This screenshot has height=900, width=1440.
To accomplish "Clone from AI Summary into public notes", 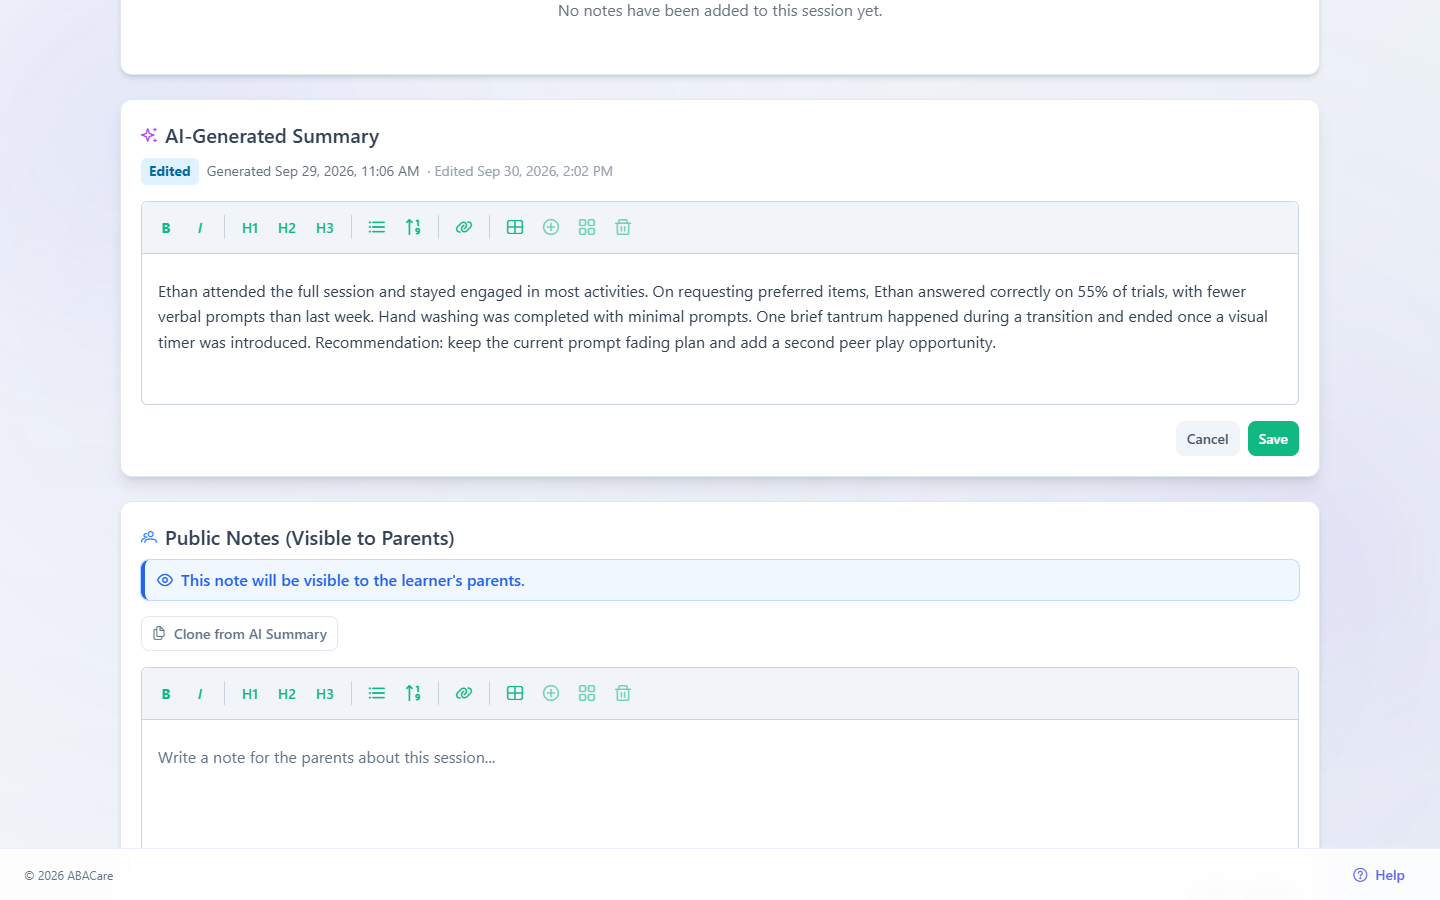I will click(239, 634).
